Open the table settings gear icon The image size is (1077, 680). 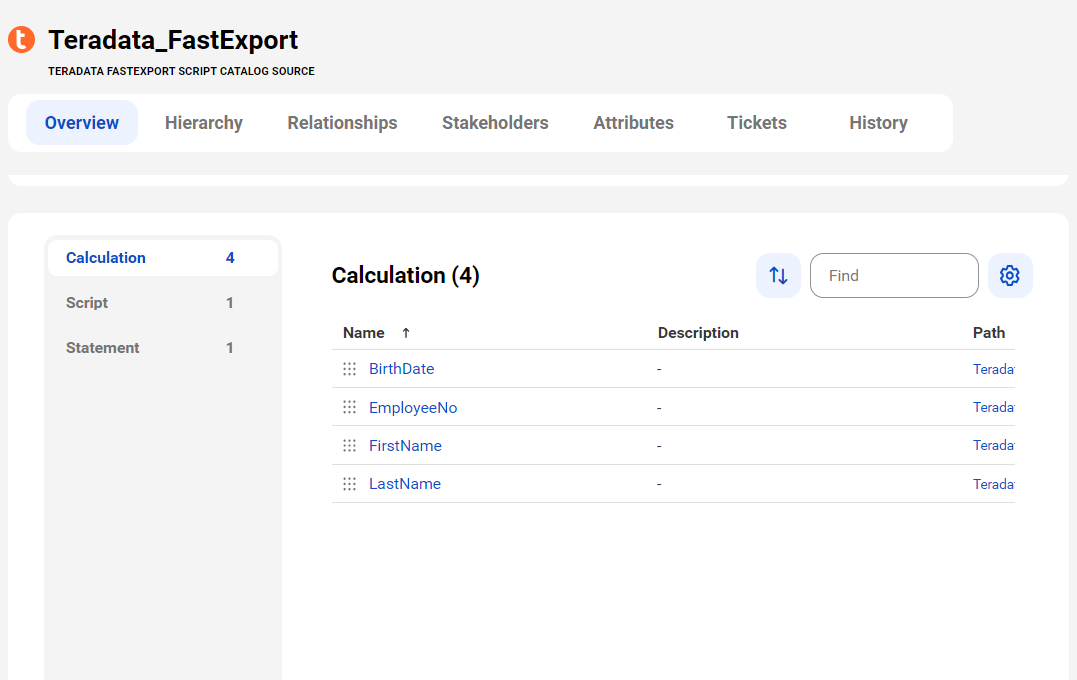pyautogui.click(x=1010, y=275)
